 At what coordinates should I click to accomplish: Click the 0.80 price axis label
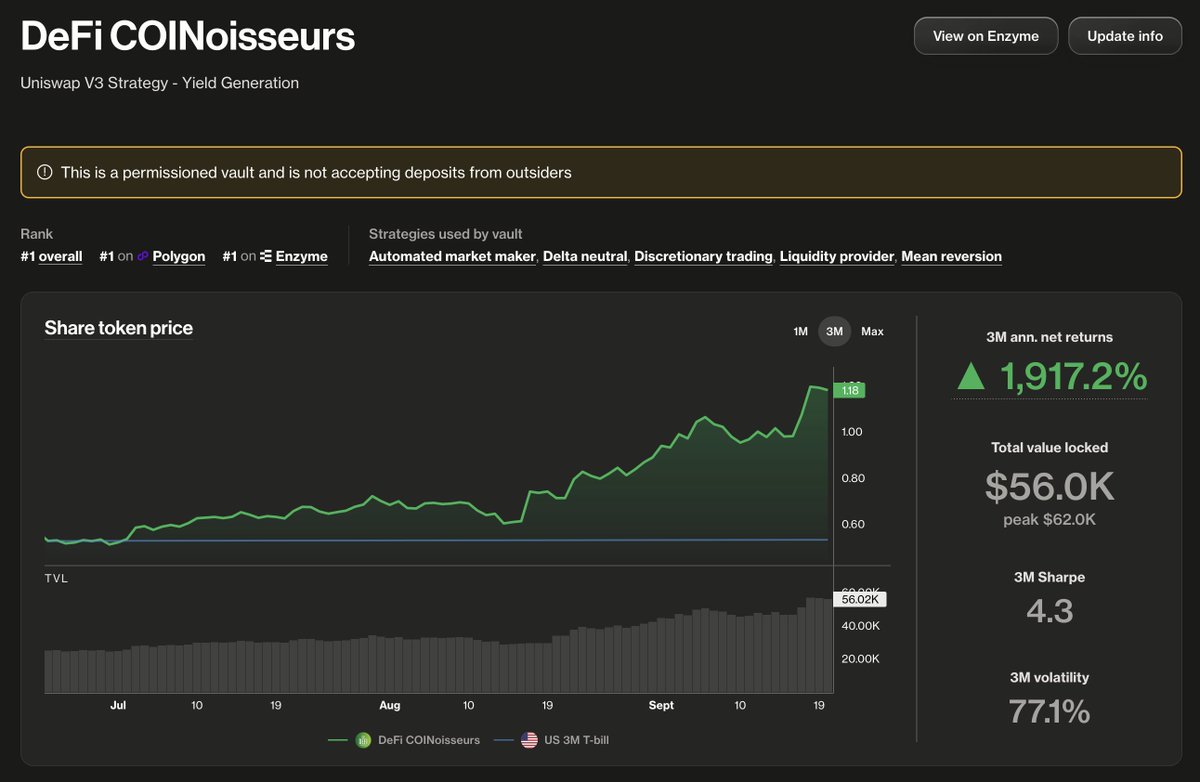pyautogui.click(x=852, y=478)
